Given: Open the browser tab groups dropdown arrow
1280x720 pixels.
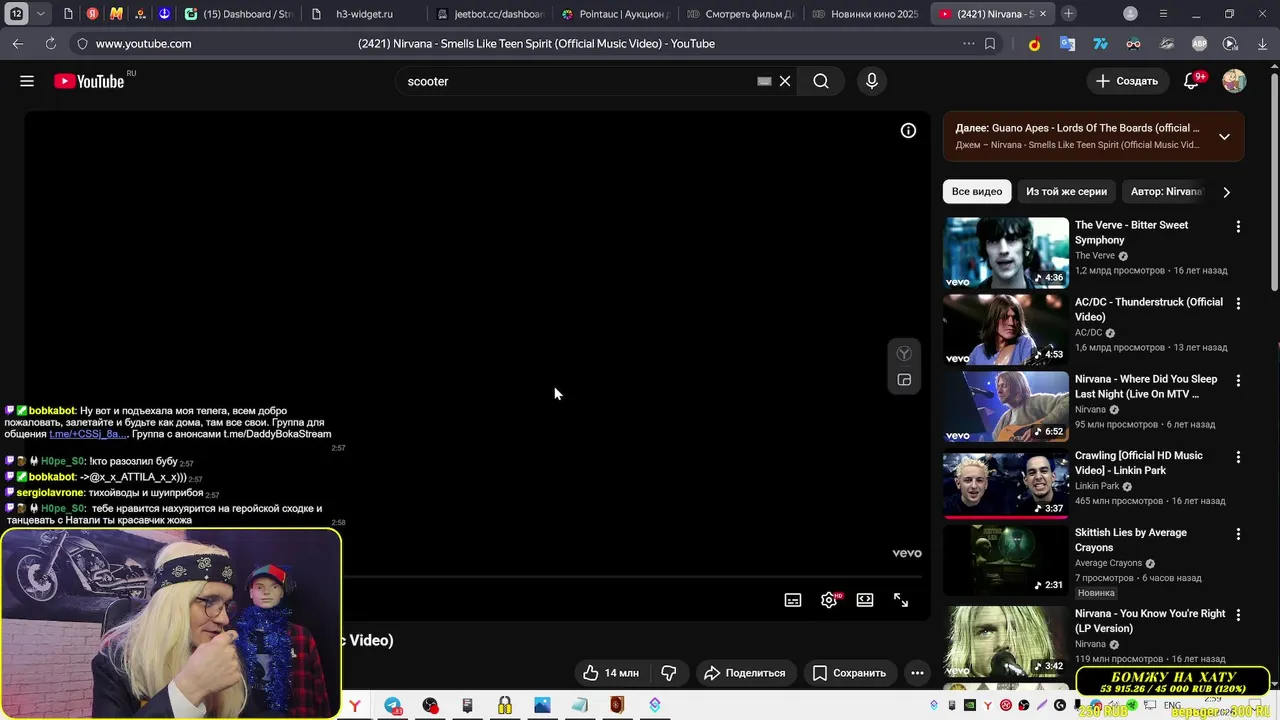Looking at the screenshot, I should coord(40,14).
